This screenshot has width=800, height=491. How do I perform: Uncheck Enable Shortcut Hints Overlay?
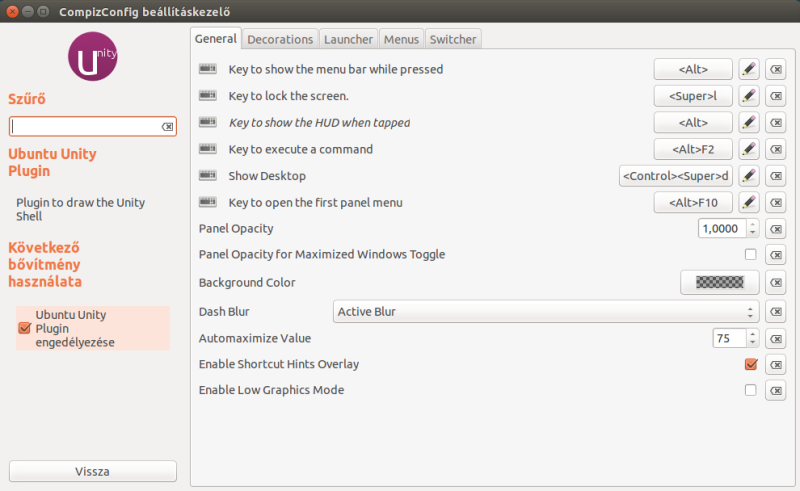tap(751, 364)
